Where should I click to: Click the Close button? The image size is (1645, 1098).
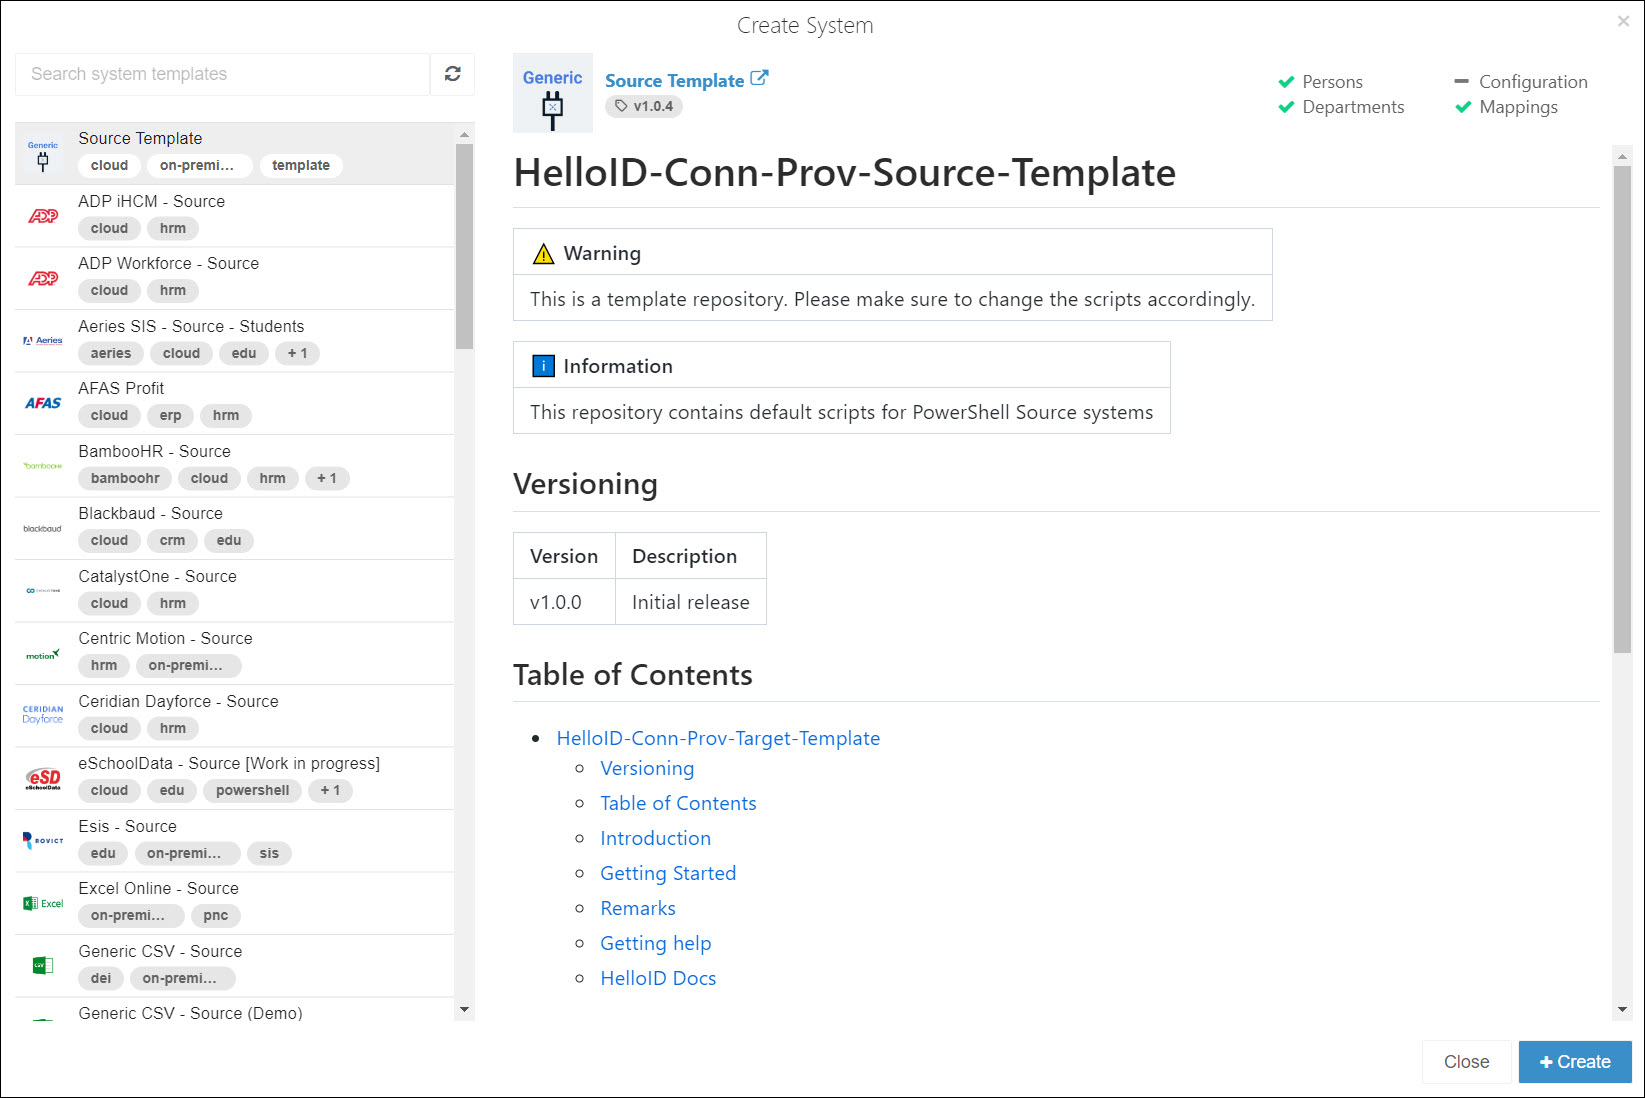(x=1466, y=1062)
